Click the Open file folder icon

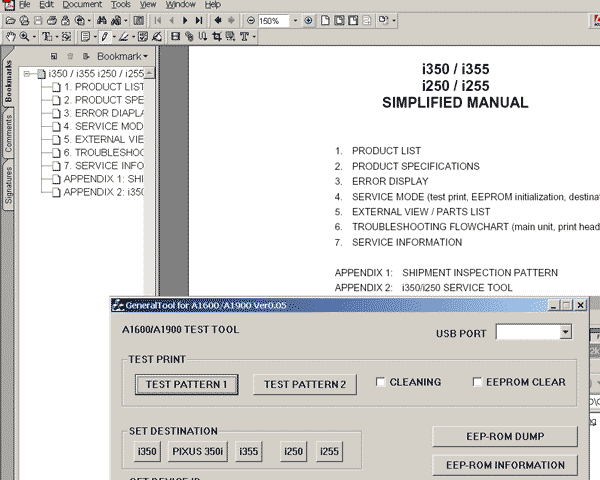point(10,20)
